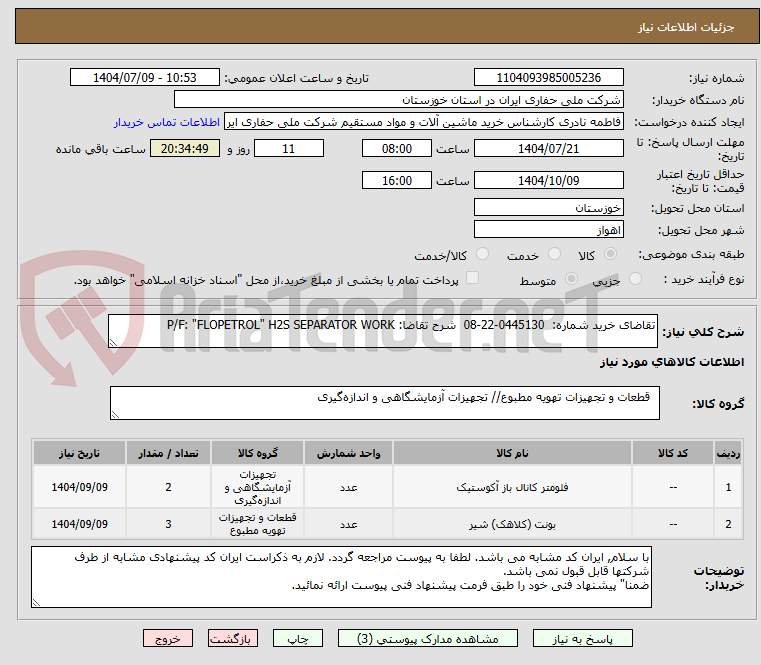
Task: Click the delivery city field اهواز
Action: 548,229
